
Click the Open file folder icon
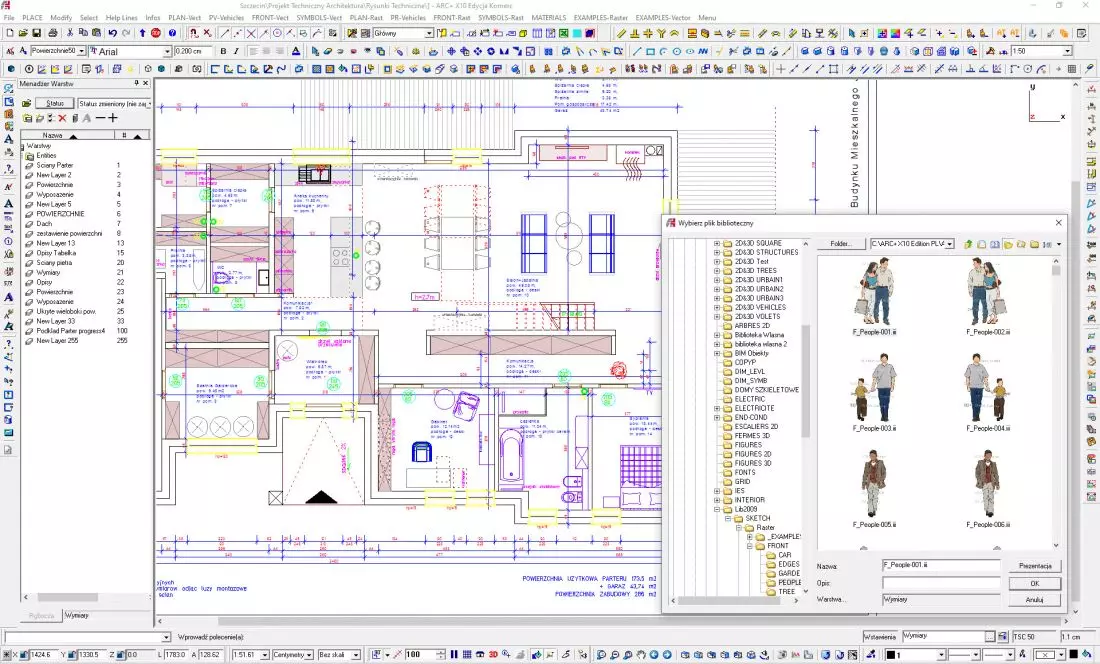click(x=23, y=33)
